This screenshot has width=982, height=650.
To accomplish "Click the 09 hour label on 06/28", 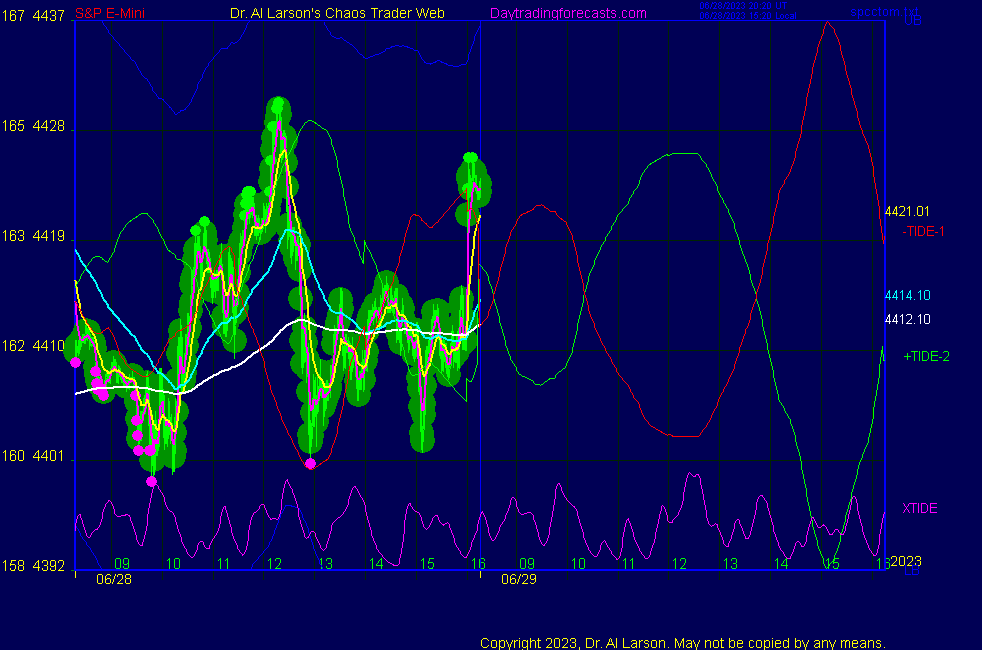I will pos(122,564).
